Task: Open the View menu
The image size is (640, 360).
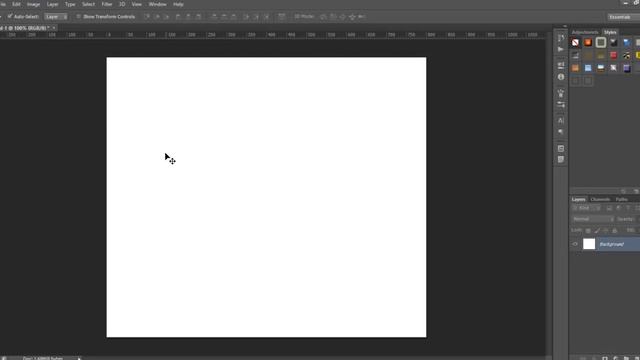Action: coord(136,4)
